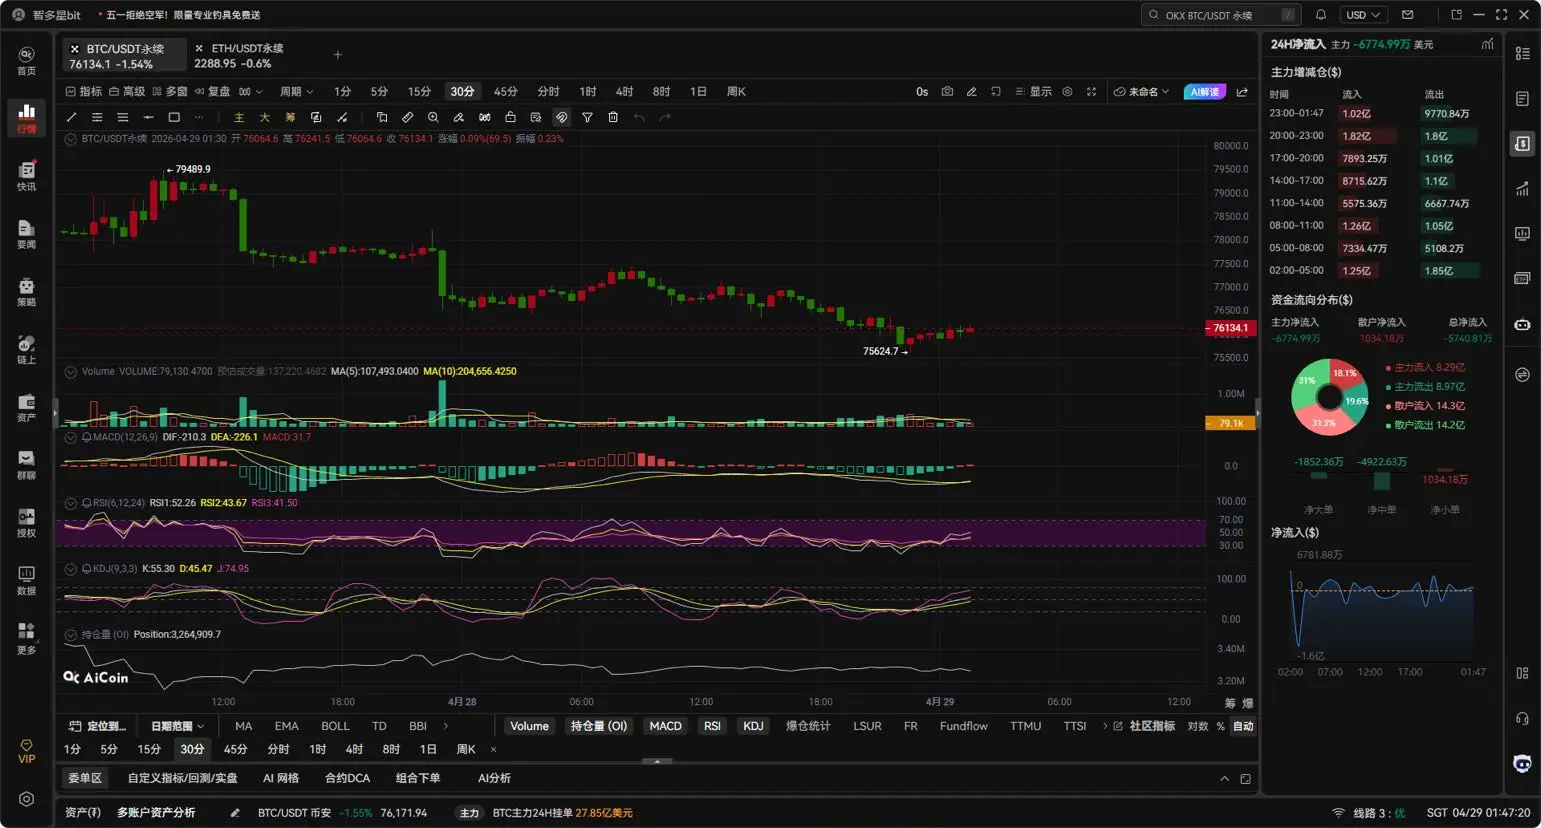Open the AI 网格 tab

coord(281,778)
